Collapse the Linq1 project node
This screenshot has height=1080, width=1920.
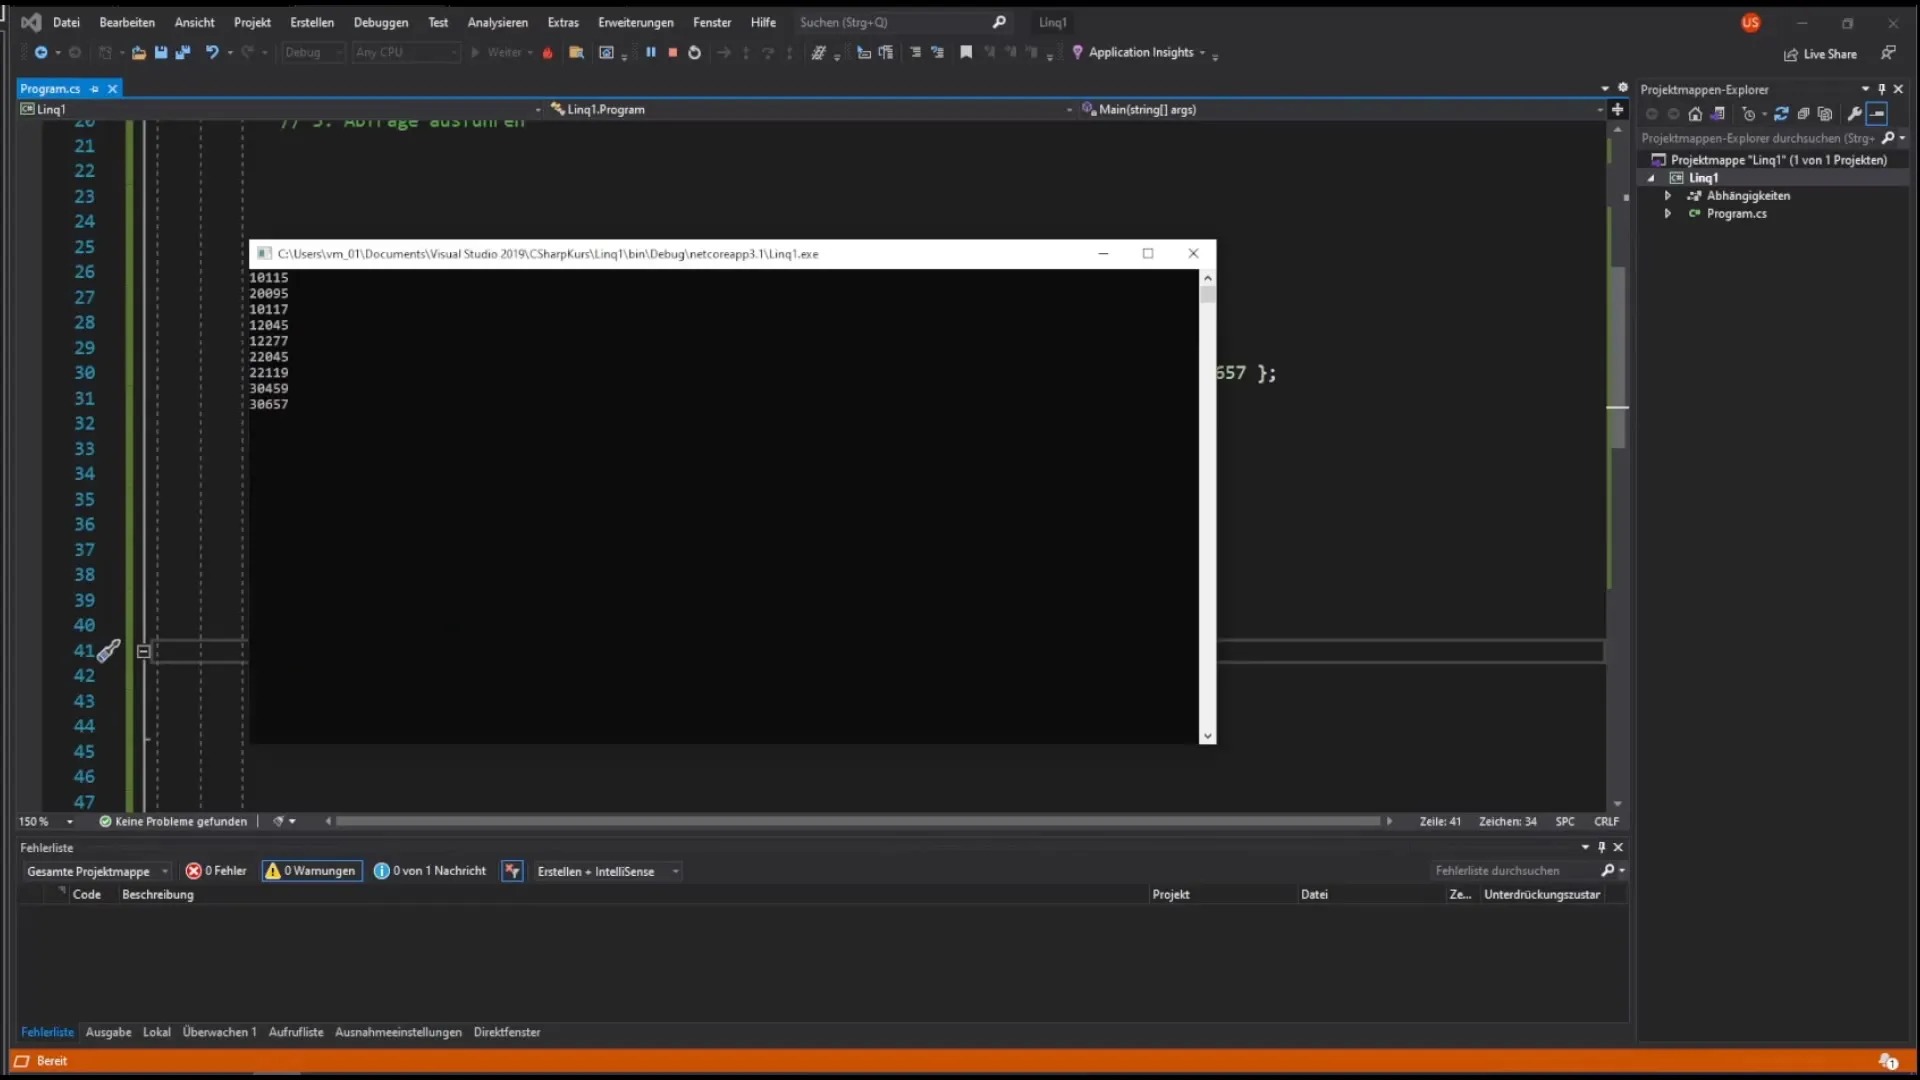coord(1651,178)
